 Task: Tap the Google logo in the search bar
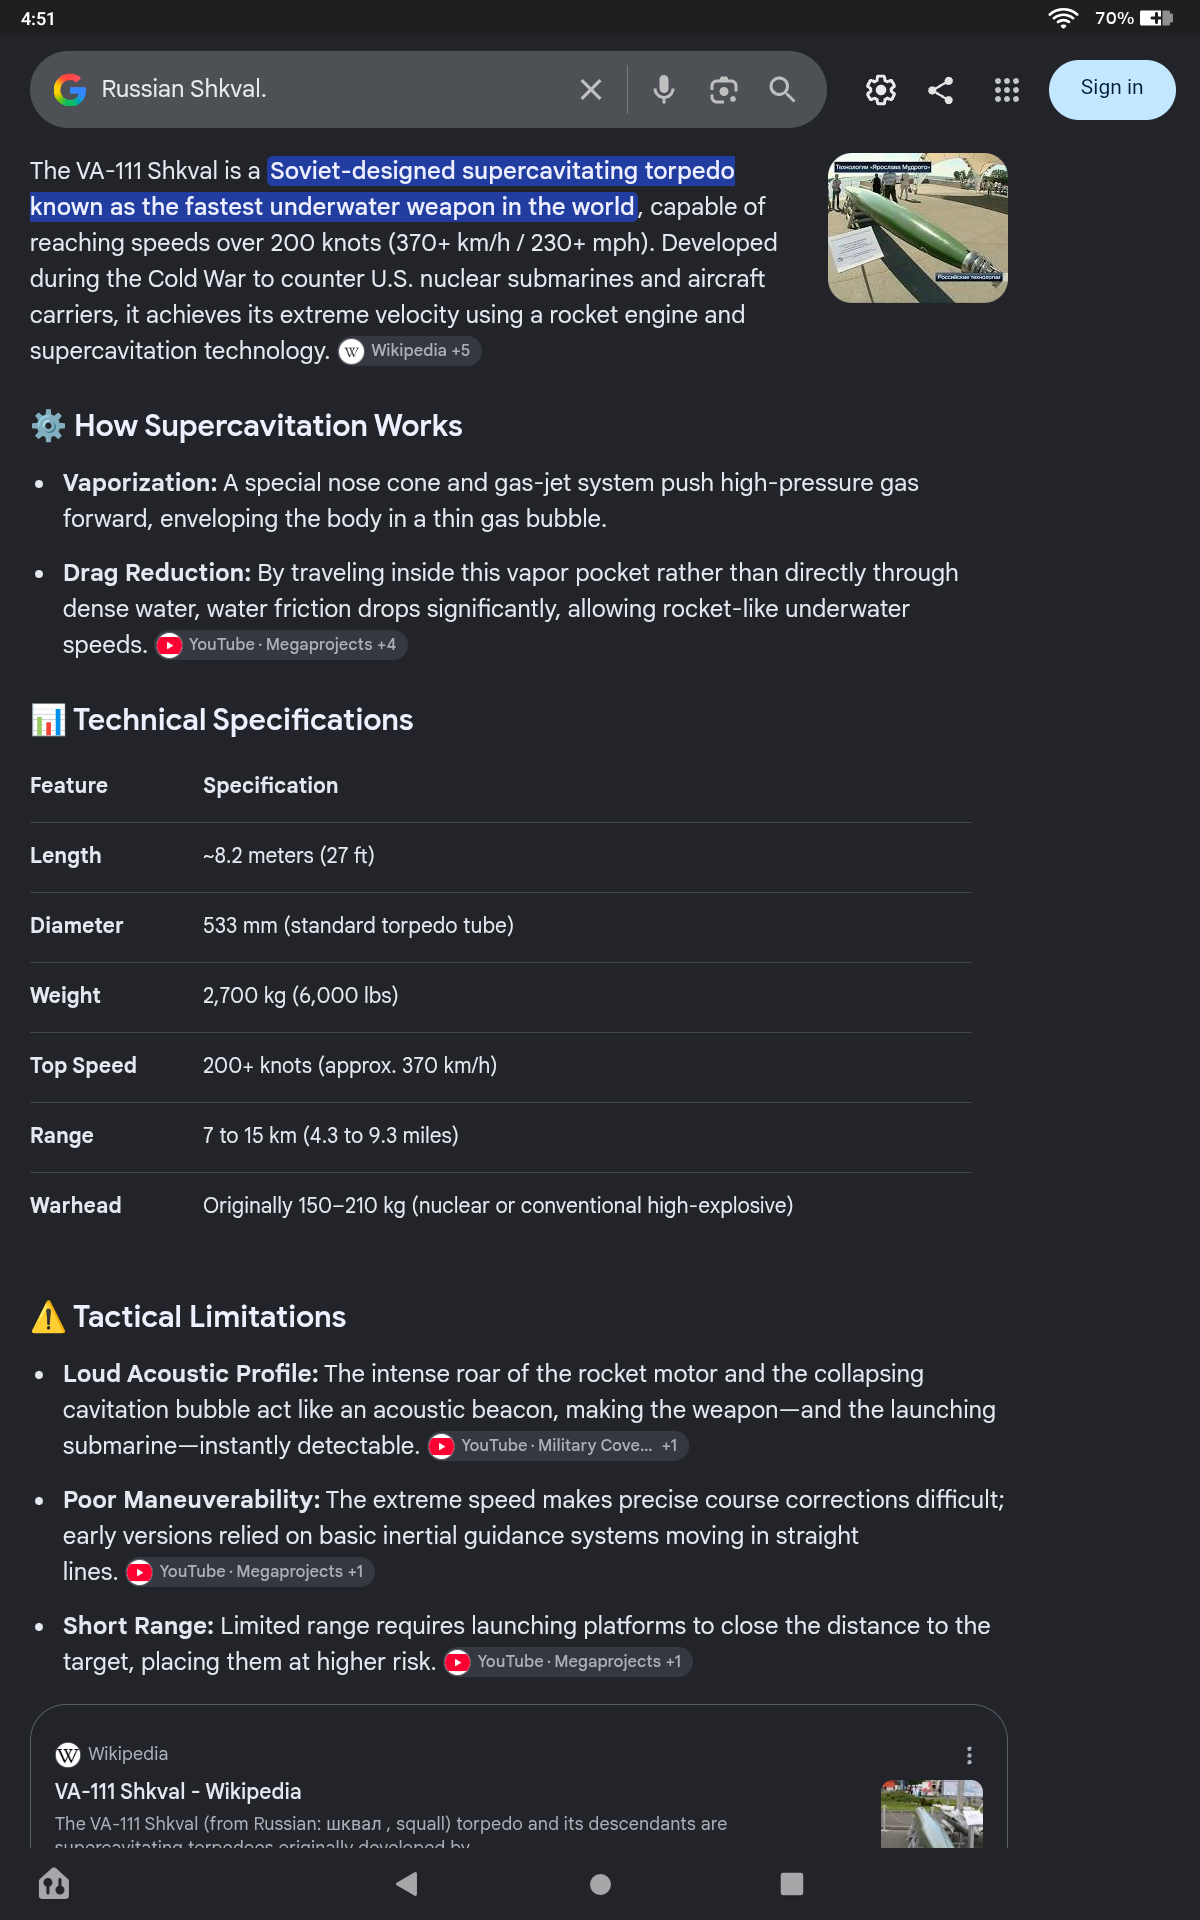(70, 90)
